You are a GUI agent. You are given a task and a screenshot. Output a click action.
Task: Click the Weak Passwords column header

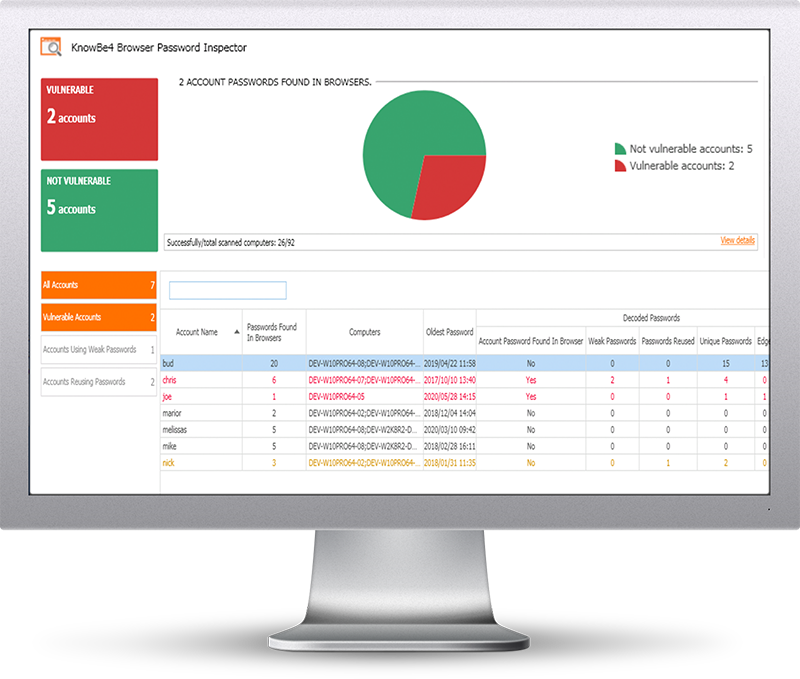611,340
